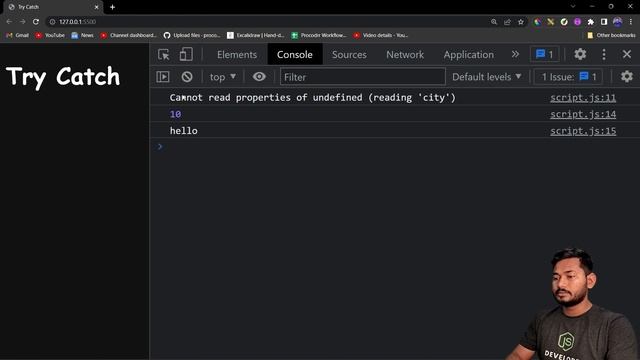Open the Excalidraw bookmark

tap(256, 36)
